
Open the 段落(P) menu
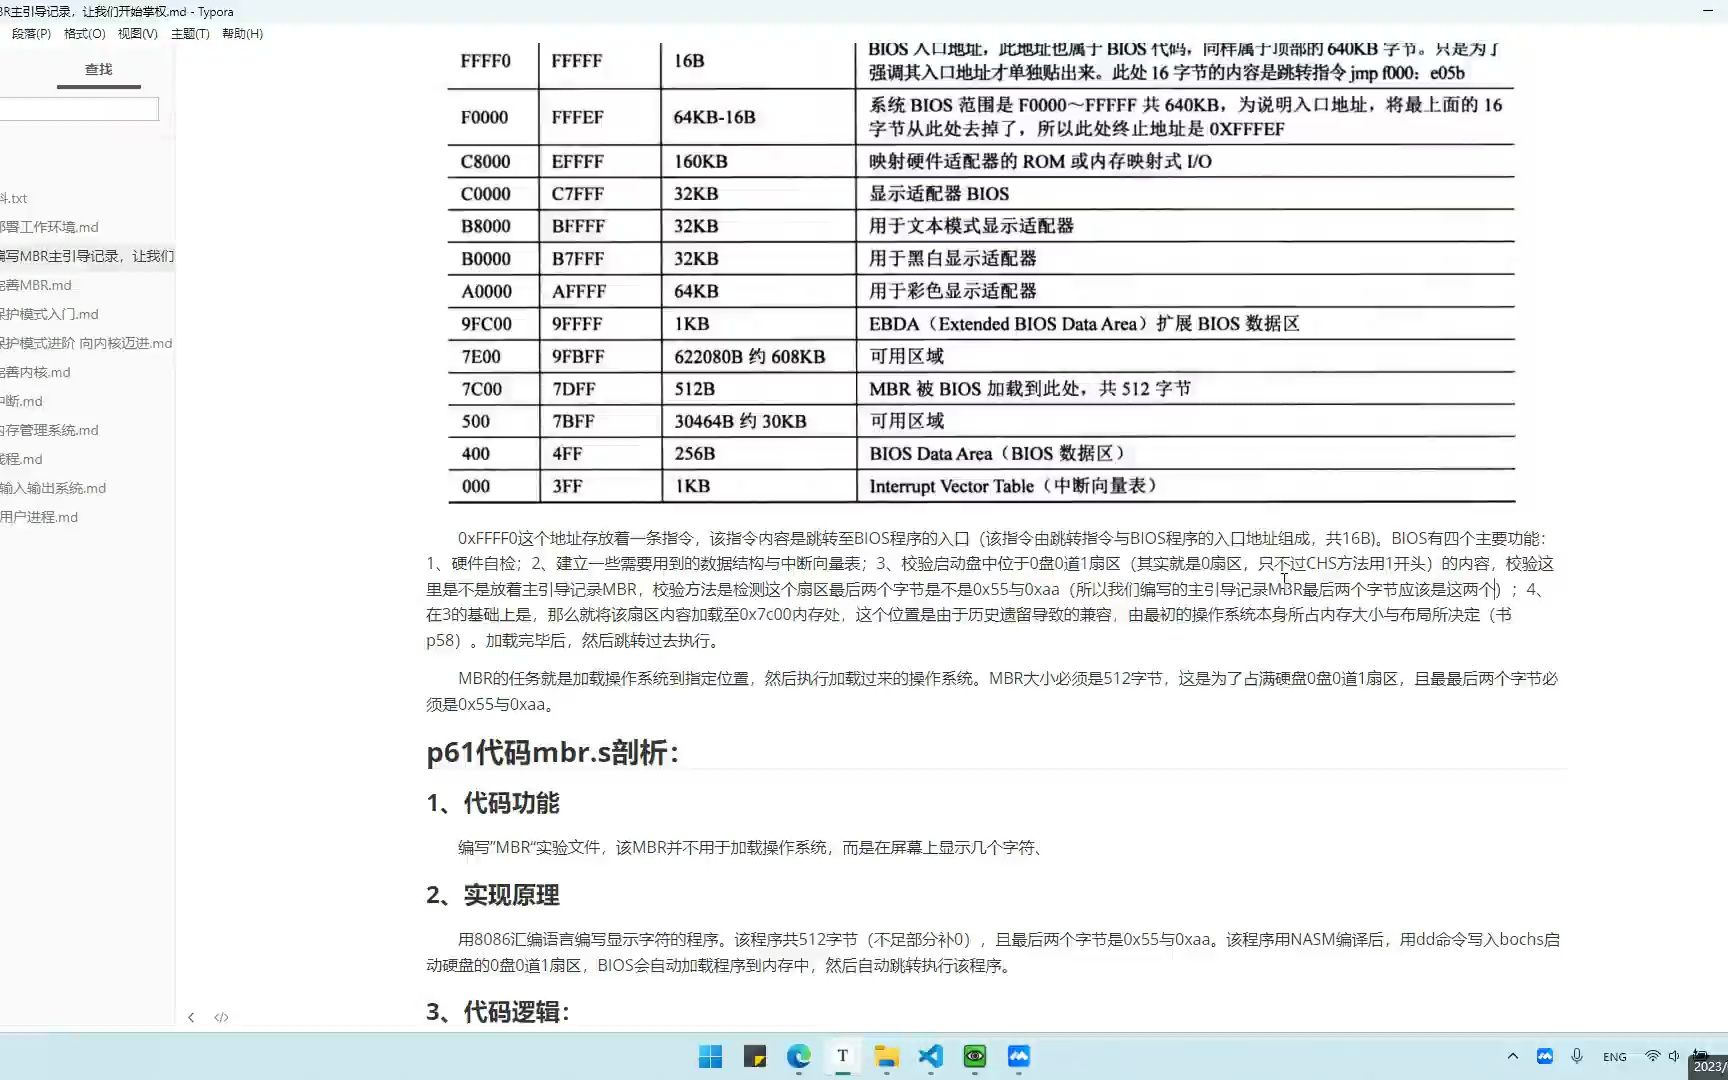coord(31,33)
